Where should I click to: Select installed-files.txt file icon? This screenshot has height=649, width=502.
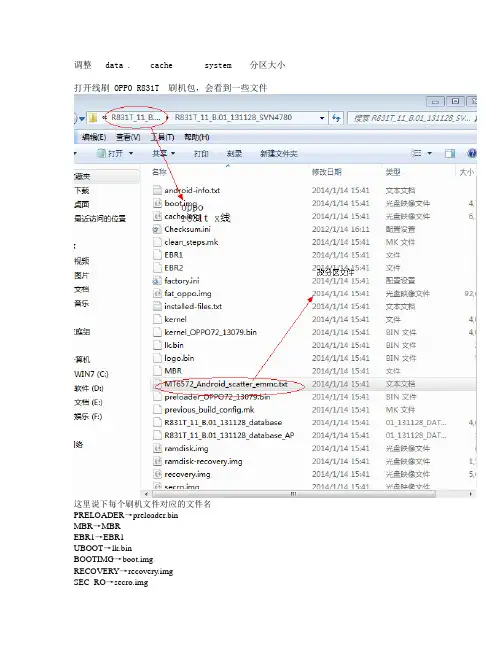[157, 306]
